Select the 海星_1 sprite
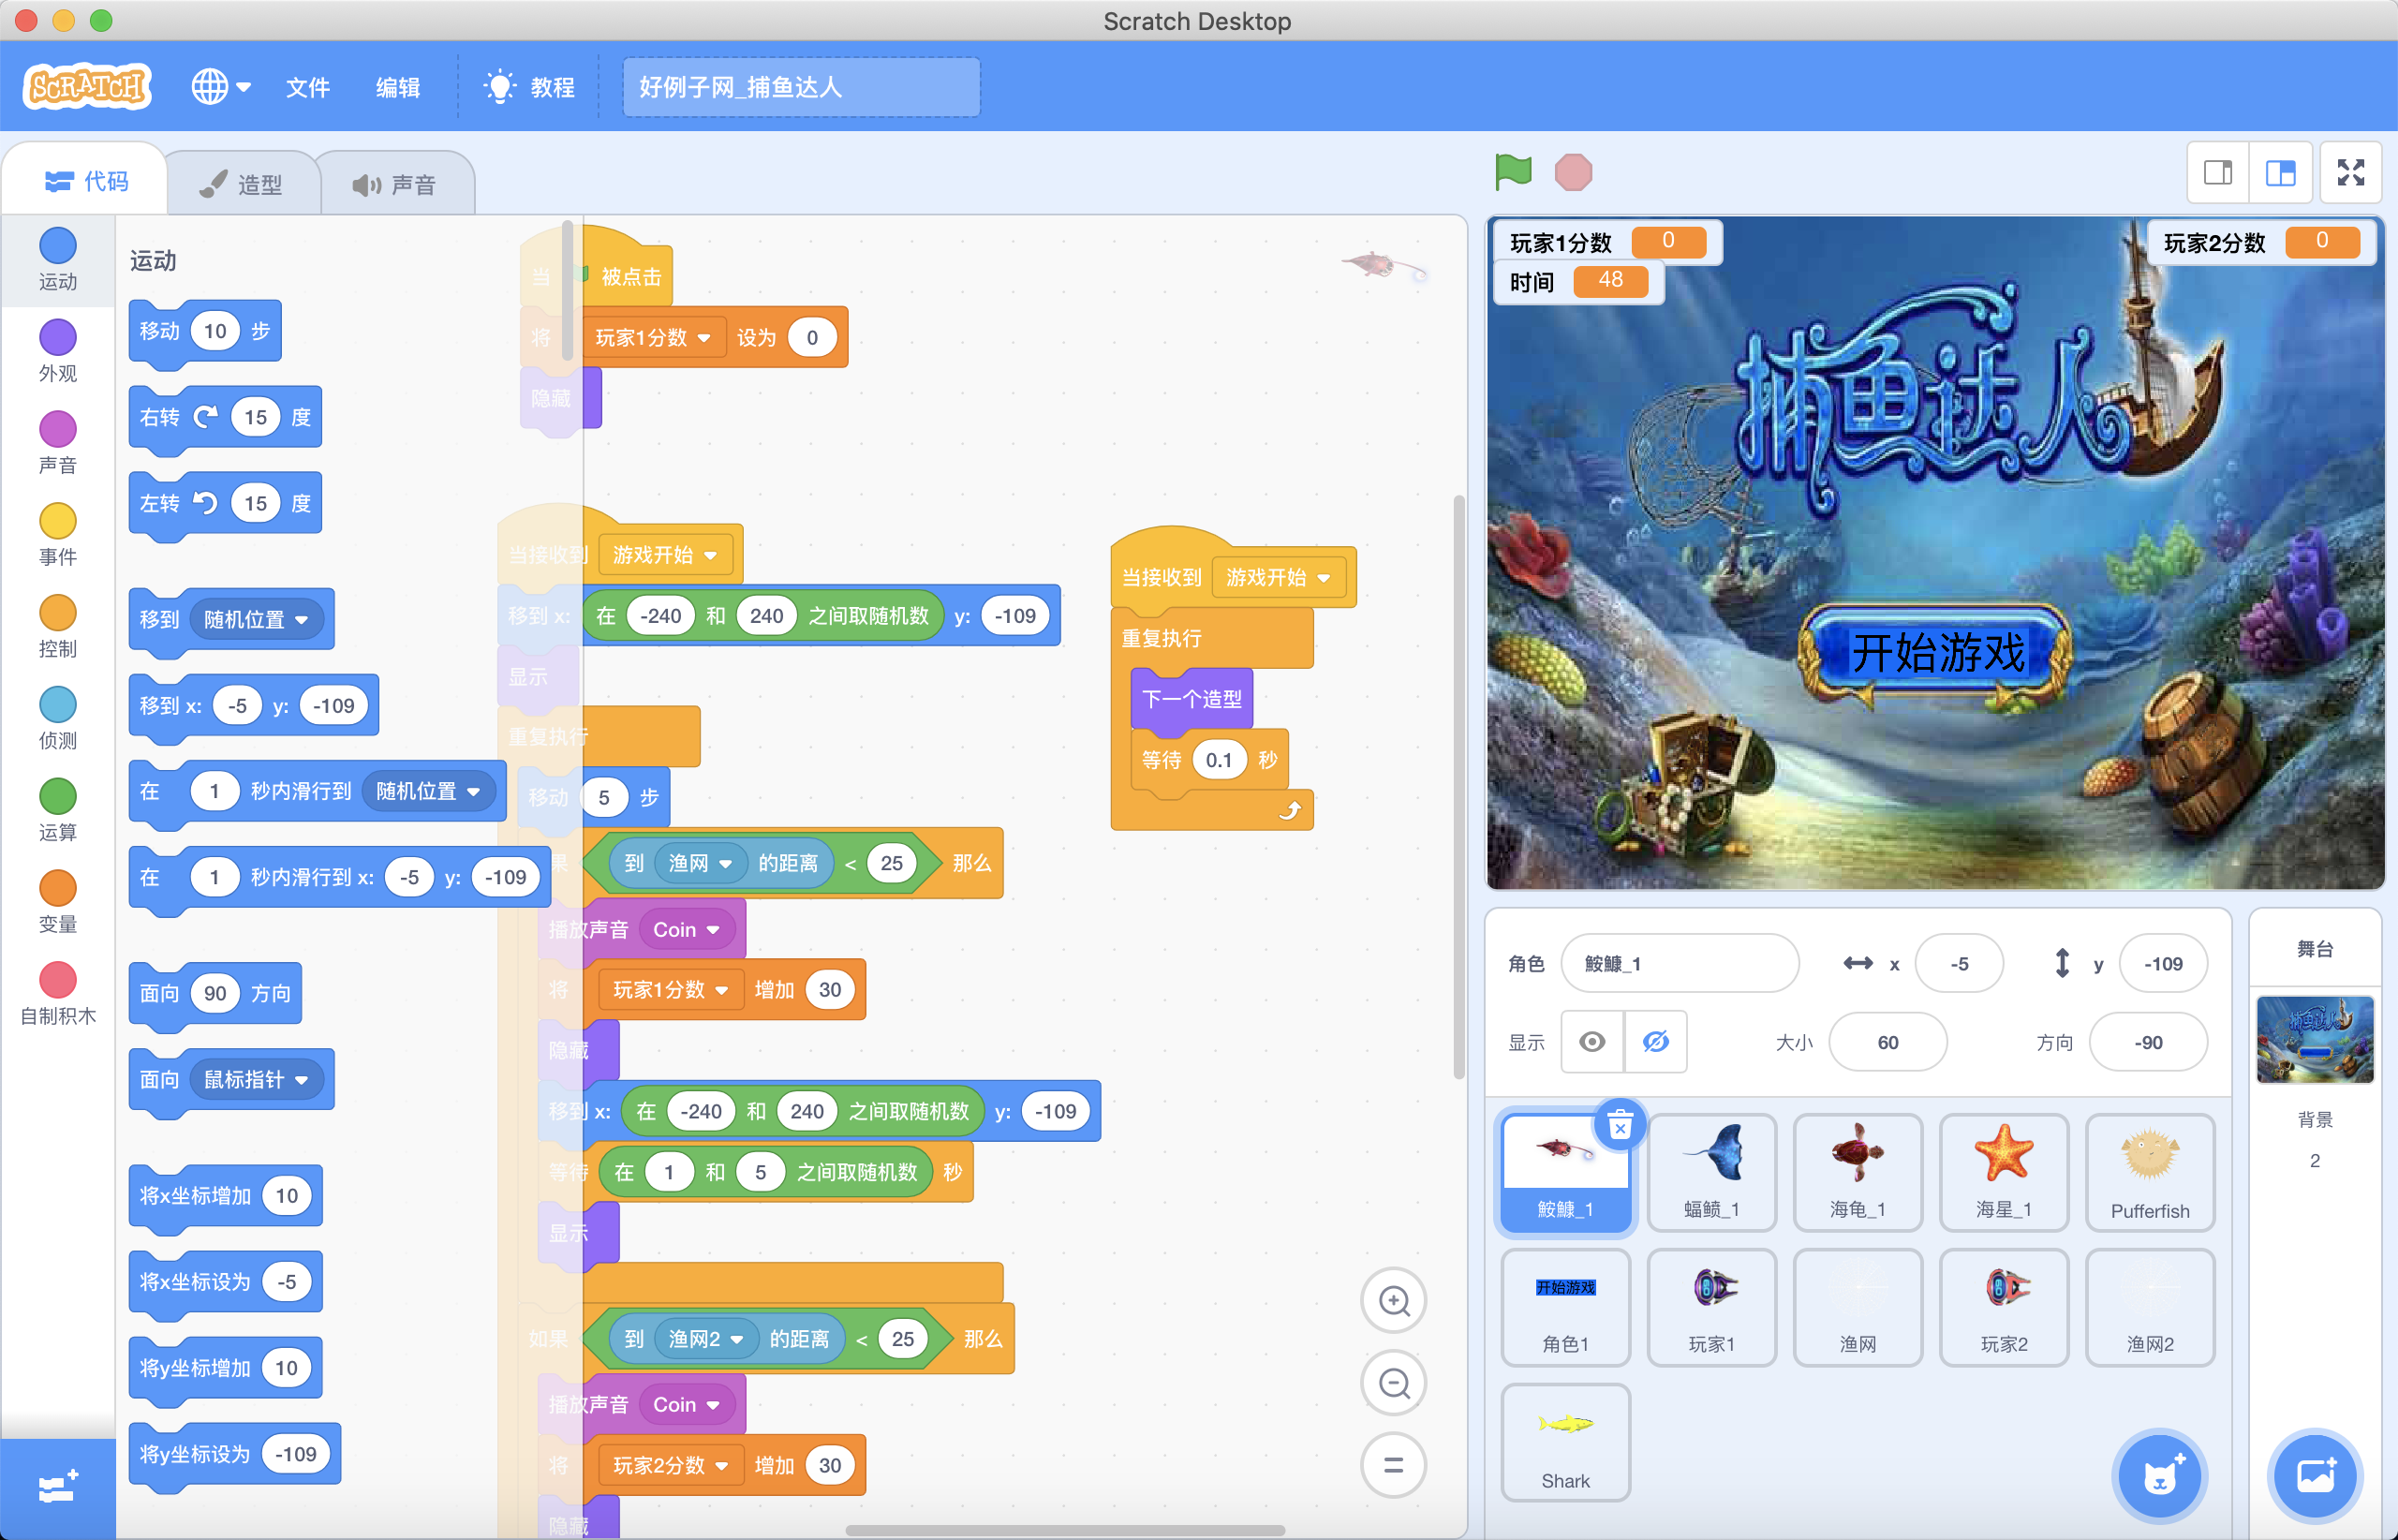Image resolution: width=2398 pixels, height=1540 pixels. [2004, 1172]
